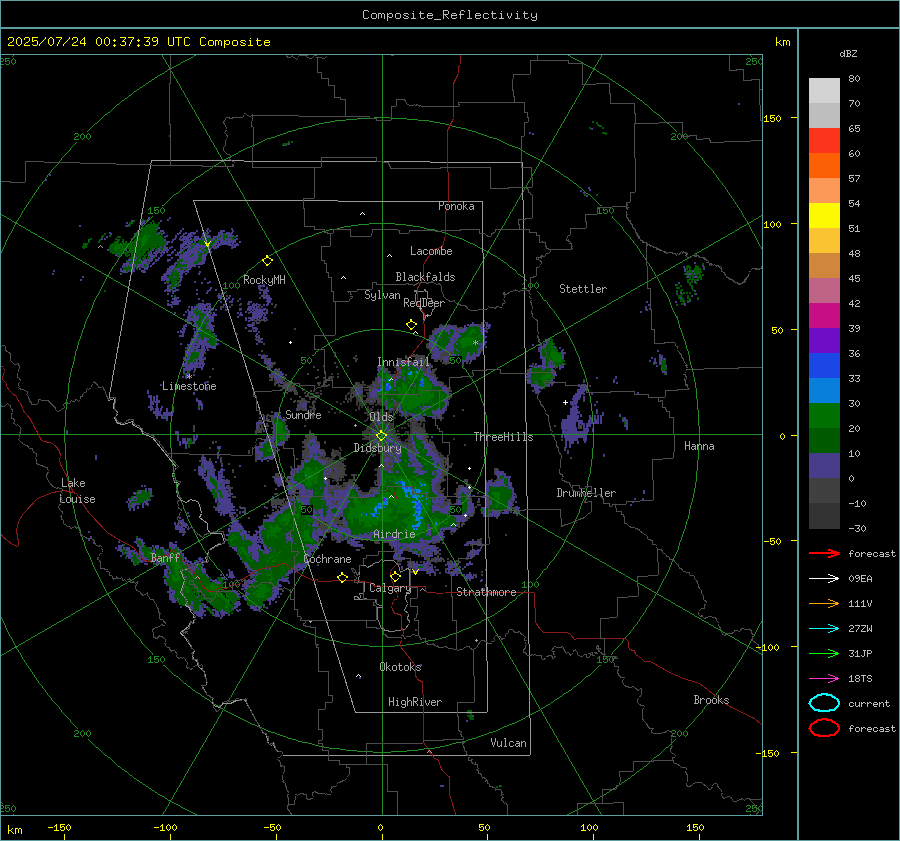
Task: Click the Banff city label
Action: click(x=165, y=557)
